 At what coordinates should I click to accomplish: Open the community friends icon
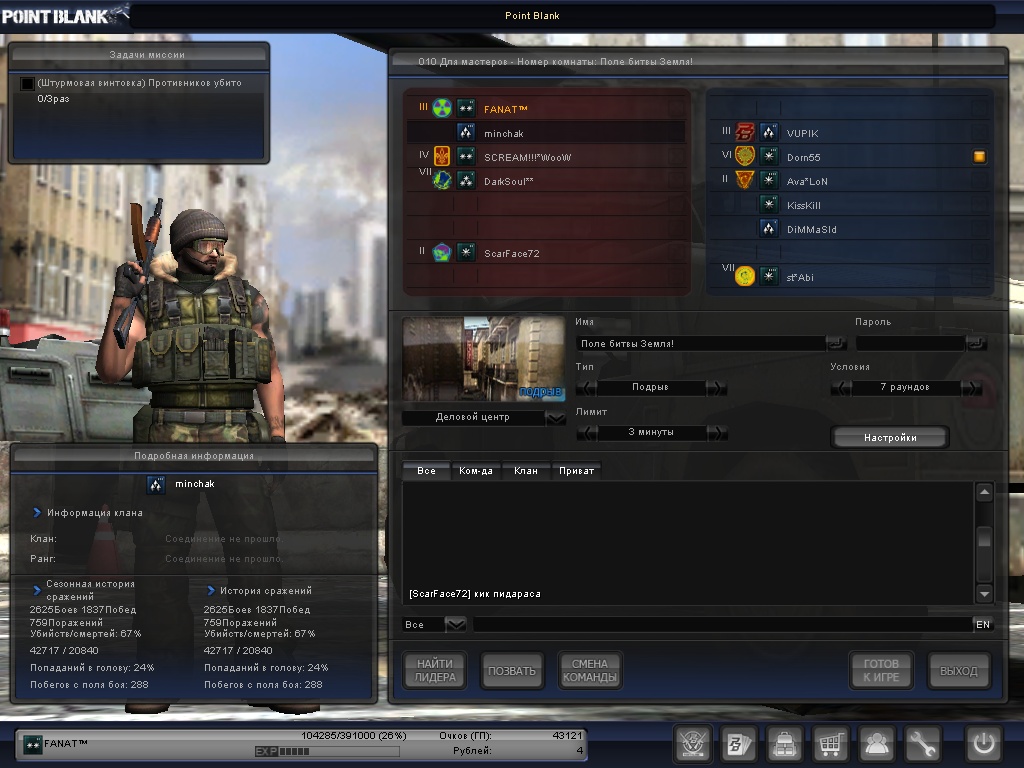tap(876, 743)
